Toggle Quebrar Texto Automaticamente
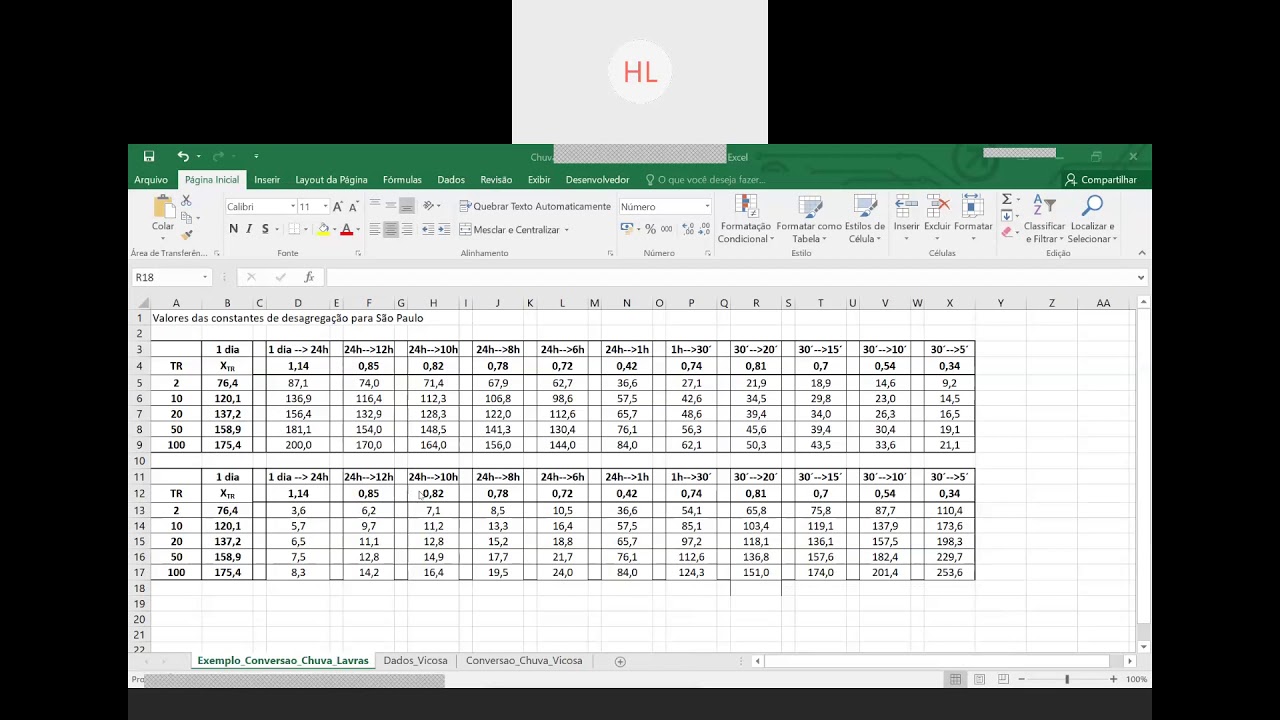 coord(535,206)
